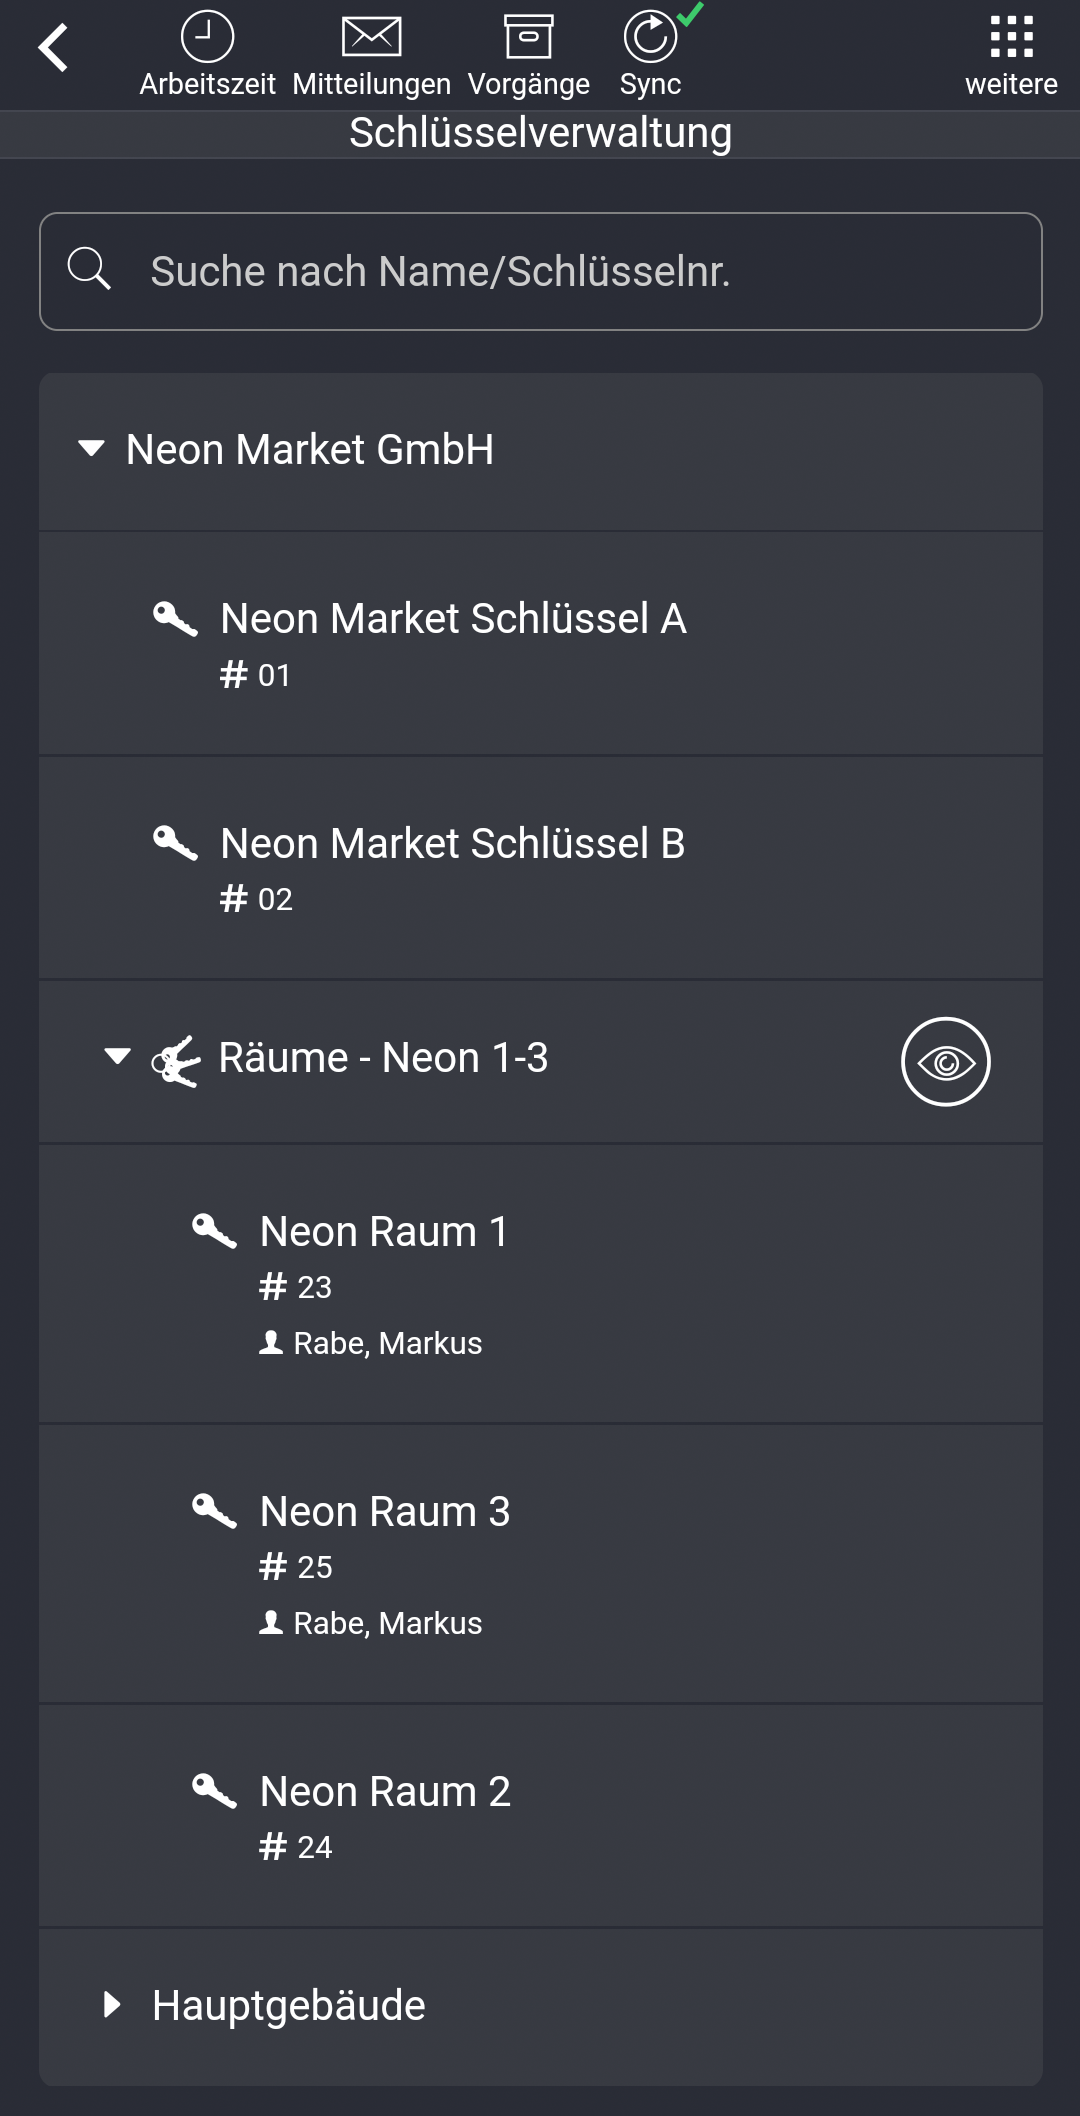Open the weitere grid menu icon
Image resolution: width=1080 pixels, height=2116 pixels.
click(x=1013, y=34)
